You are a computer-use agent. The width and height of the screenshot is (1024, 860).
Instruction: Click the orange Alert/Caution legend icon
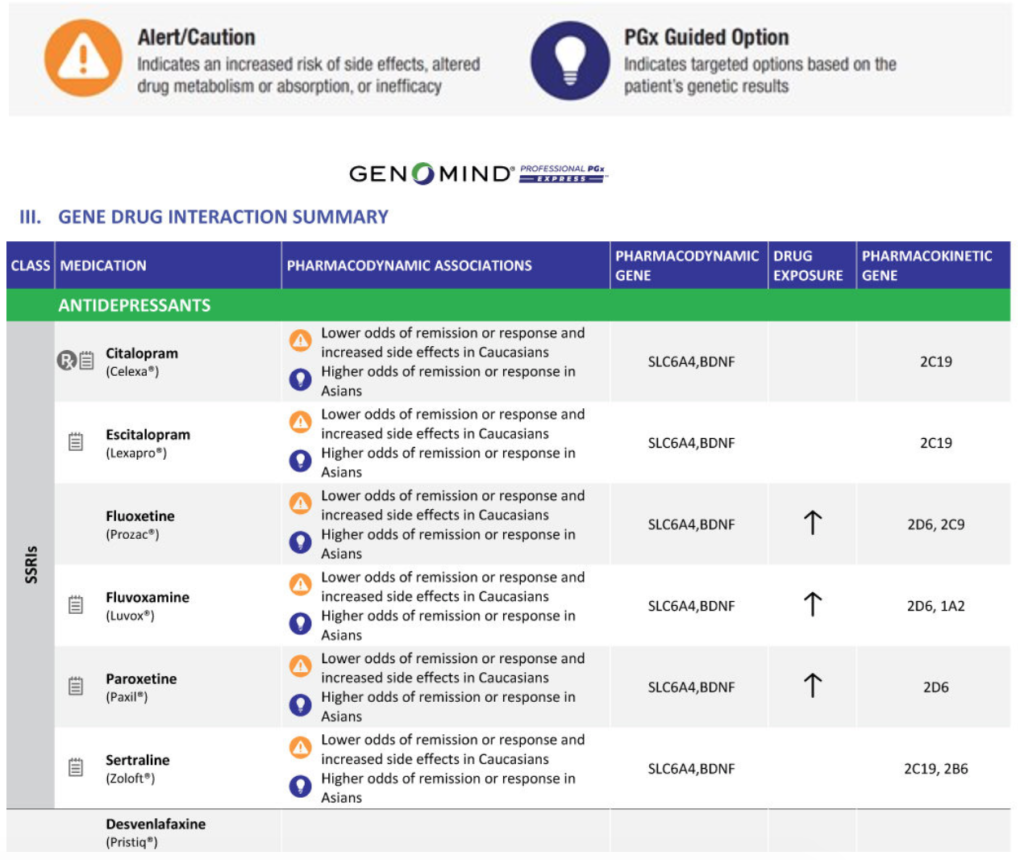(x=83, y=59)
